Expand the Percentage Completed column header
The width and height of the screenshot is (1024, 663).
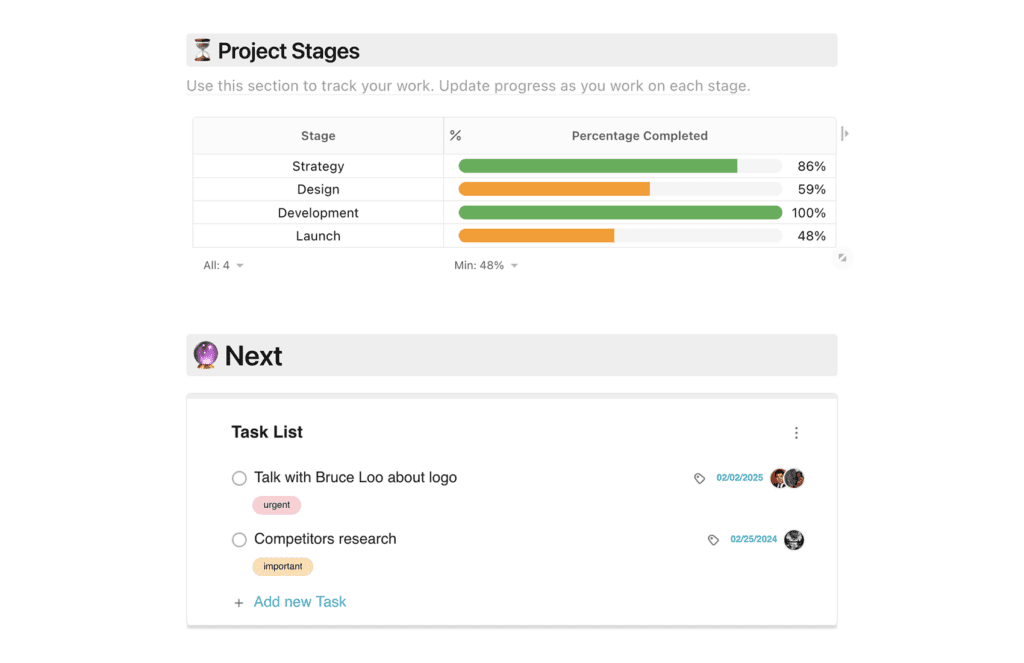point(639,135)
